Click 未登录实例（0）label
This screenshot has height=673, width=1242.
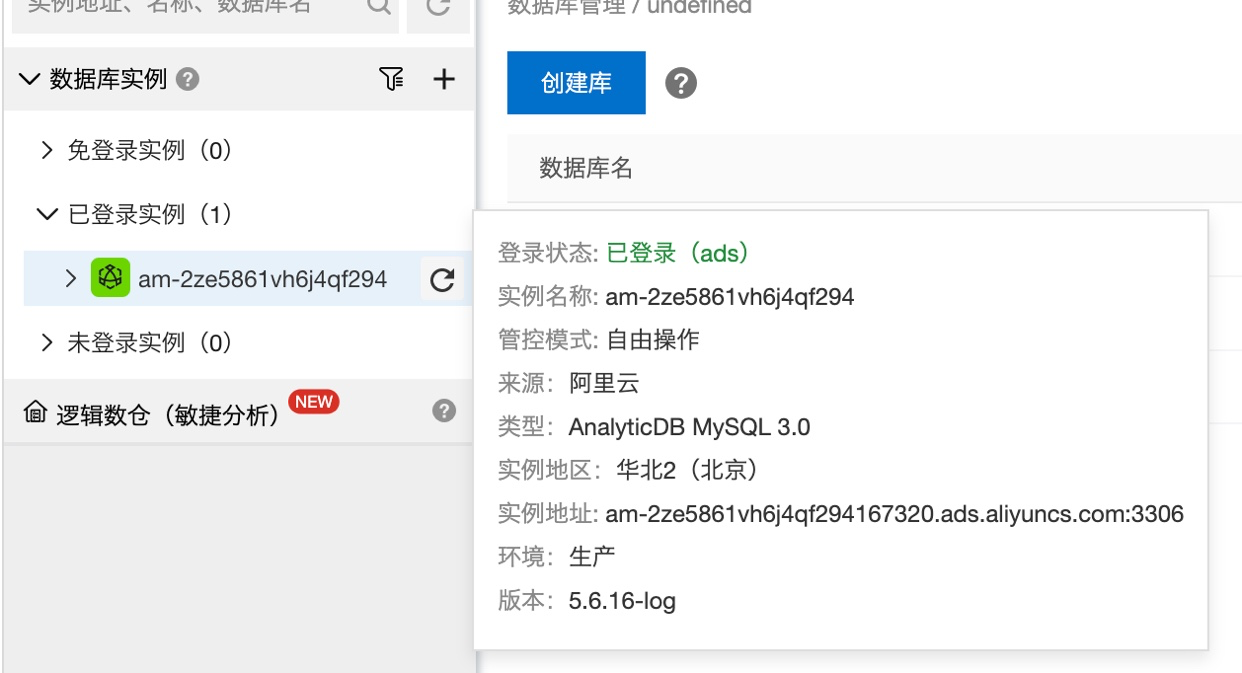click(x=150, y=343)
